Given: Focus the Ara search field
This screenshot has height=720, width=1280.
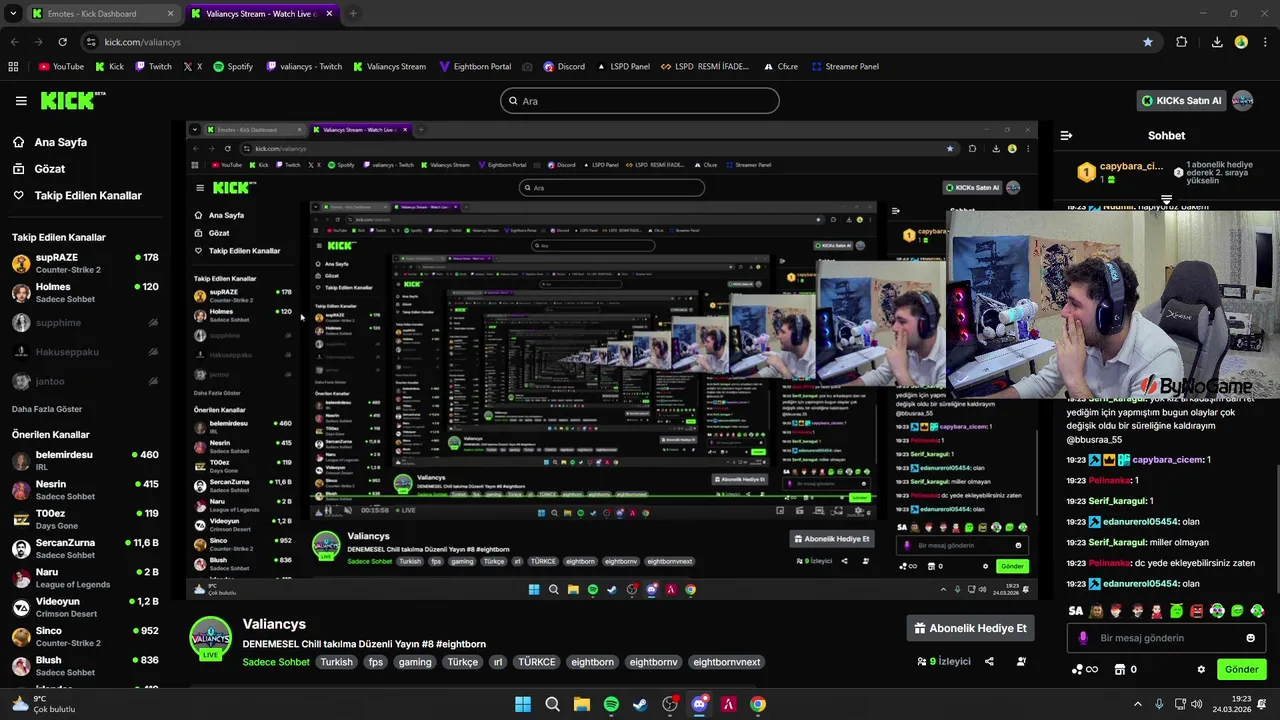Looking at the screenshot, I should point(640,101).
